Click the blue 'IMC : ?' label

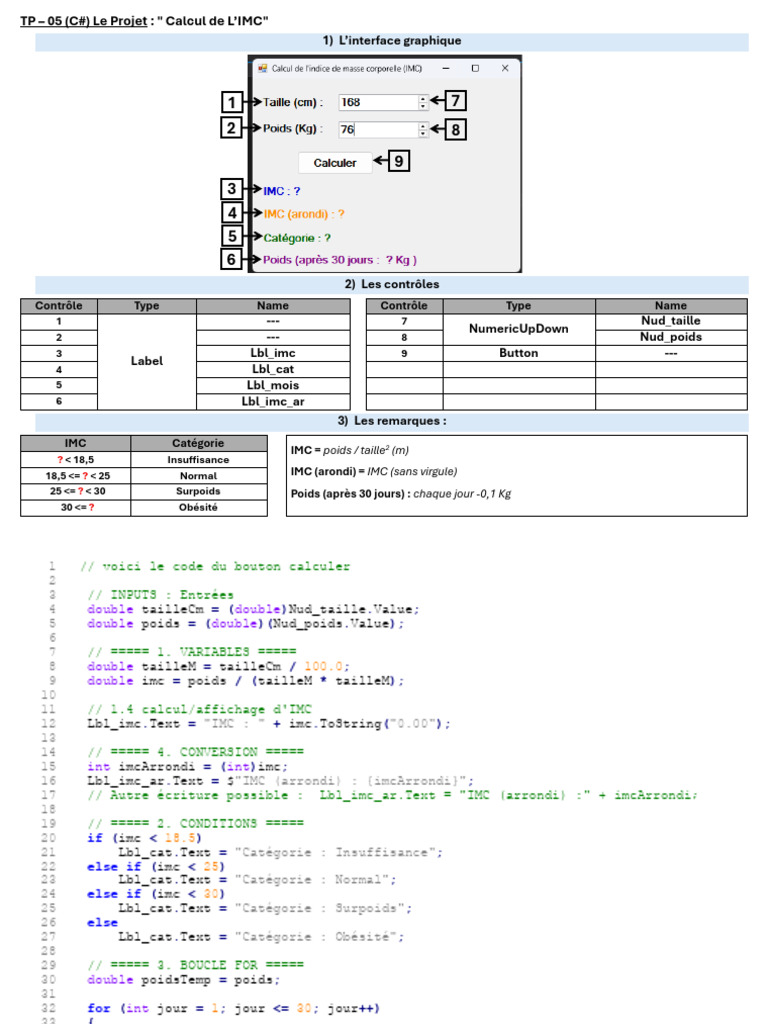pos(281,191)
